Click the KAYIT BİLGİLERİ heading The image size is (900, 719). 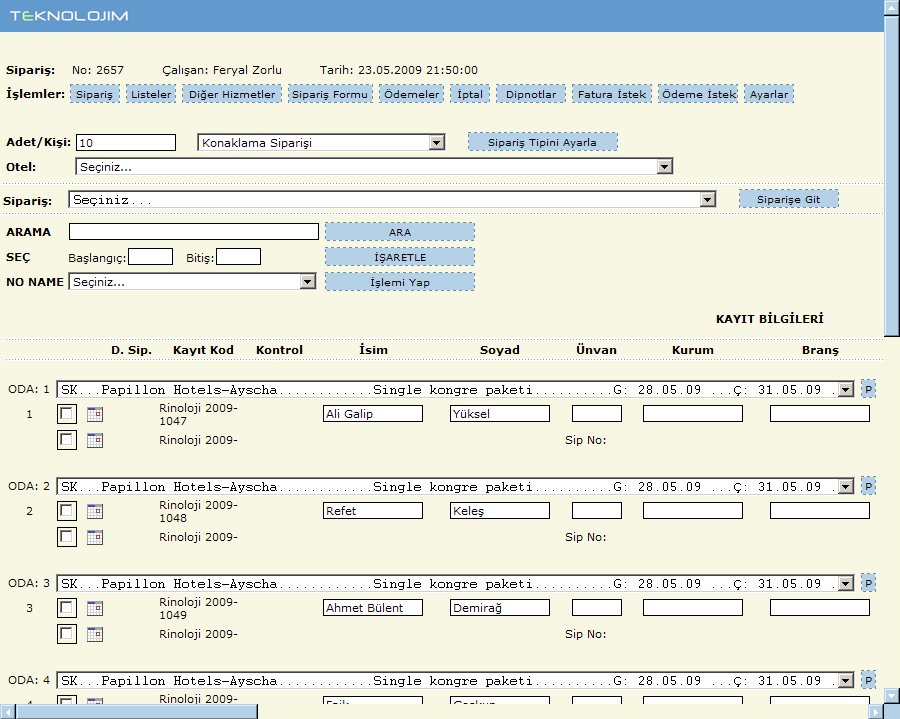[770, 319]
